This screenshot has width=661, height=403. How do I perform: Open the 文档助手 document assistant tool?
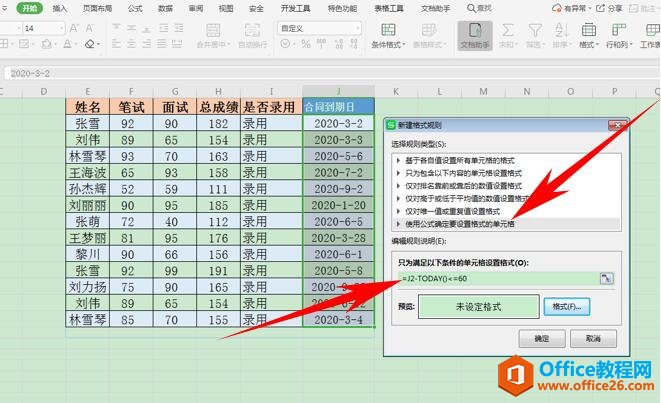475,32
